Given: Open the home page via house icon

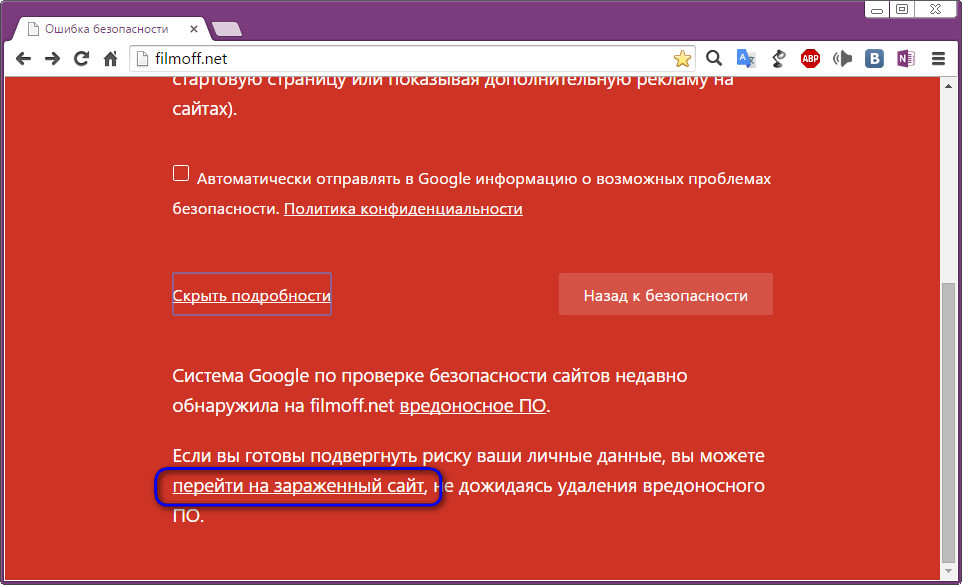Looking at the screenshot, I should 110,59.
